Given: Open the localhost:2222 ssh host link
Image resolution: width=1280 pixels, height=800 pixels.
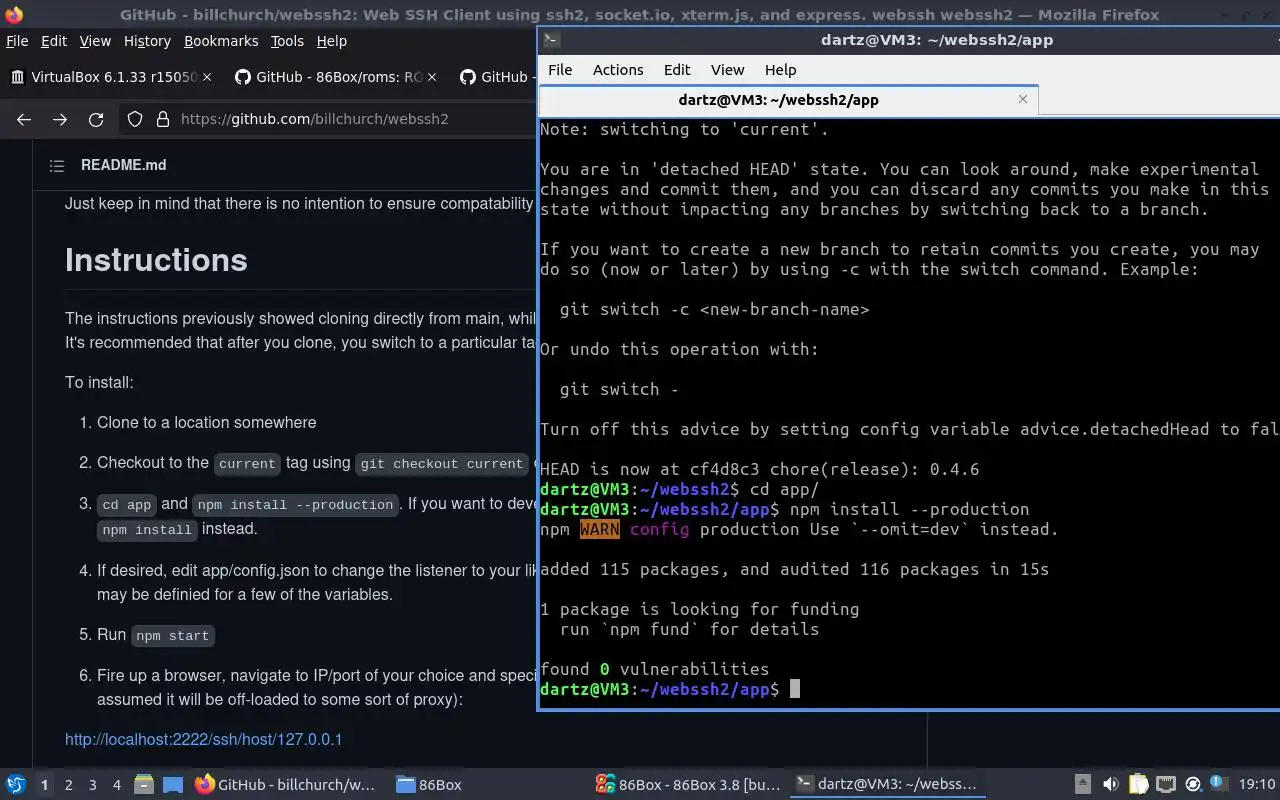Looking at the screenshot, I should (x=203, y=740).
